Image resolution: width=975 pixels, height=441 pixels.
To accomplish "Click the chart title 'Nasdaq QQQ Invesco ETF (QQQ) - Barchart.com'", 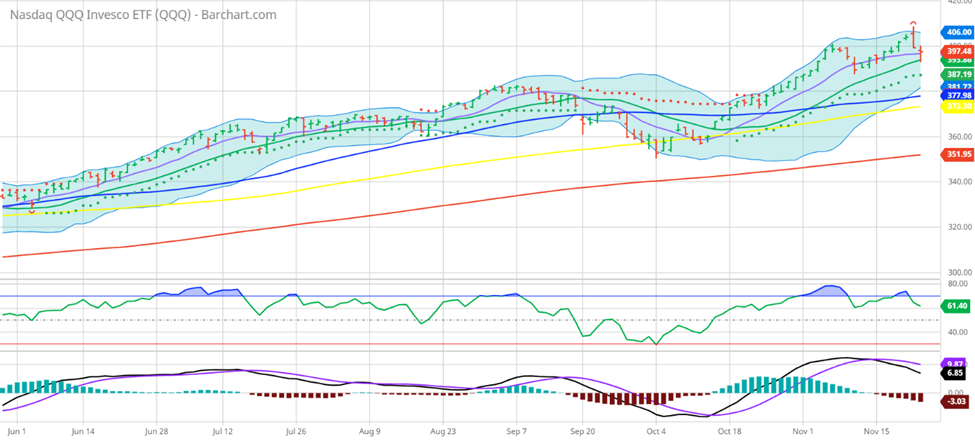I will pos(142,15).
